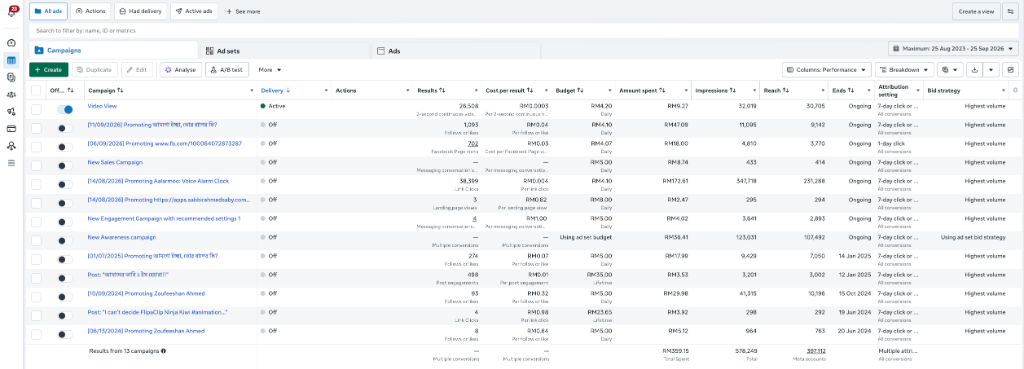Open advertising settings megaphone icon in sidebar
The height and width of the screenshot is (369, 1024).
point(11,112)
